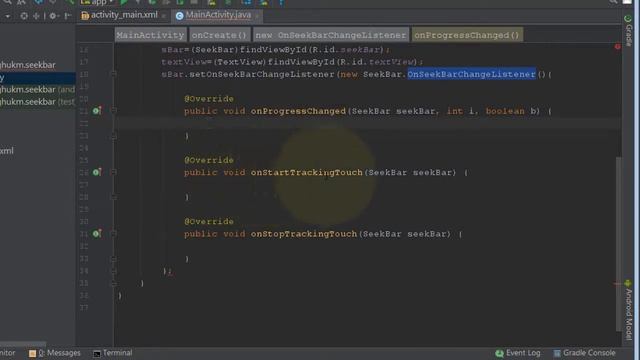The height and width of the screenshot is (360, 640).
Task: Click the onStartTrackingTouch method name in code
Action: 307,172
